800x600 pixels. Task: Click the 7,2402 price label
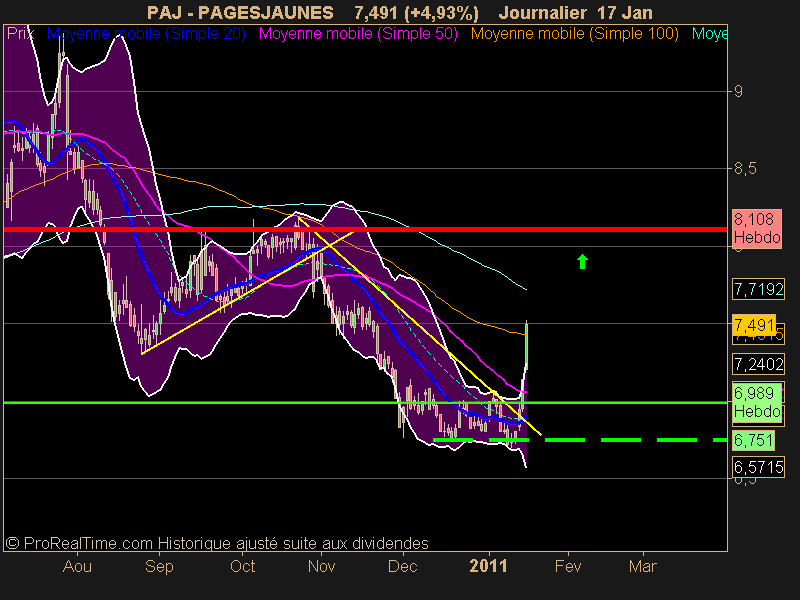(x=758, y=364)
